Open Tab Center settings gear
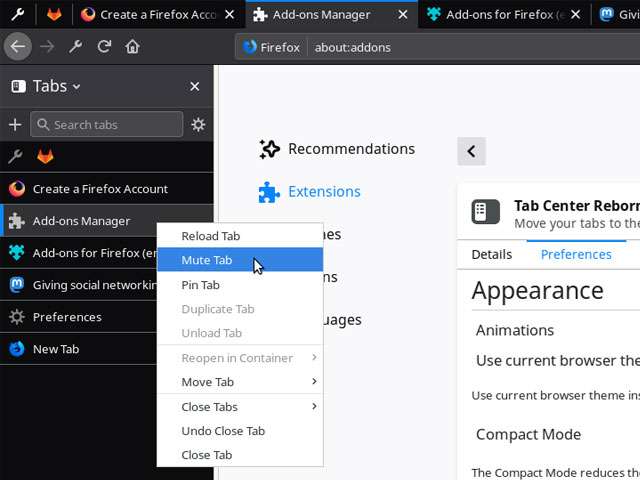 click(x=198, y=124)
